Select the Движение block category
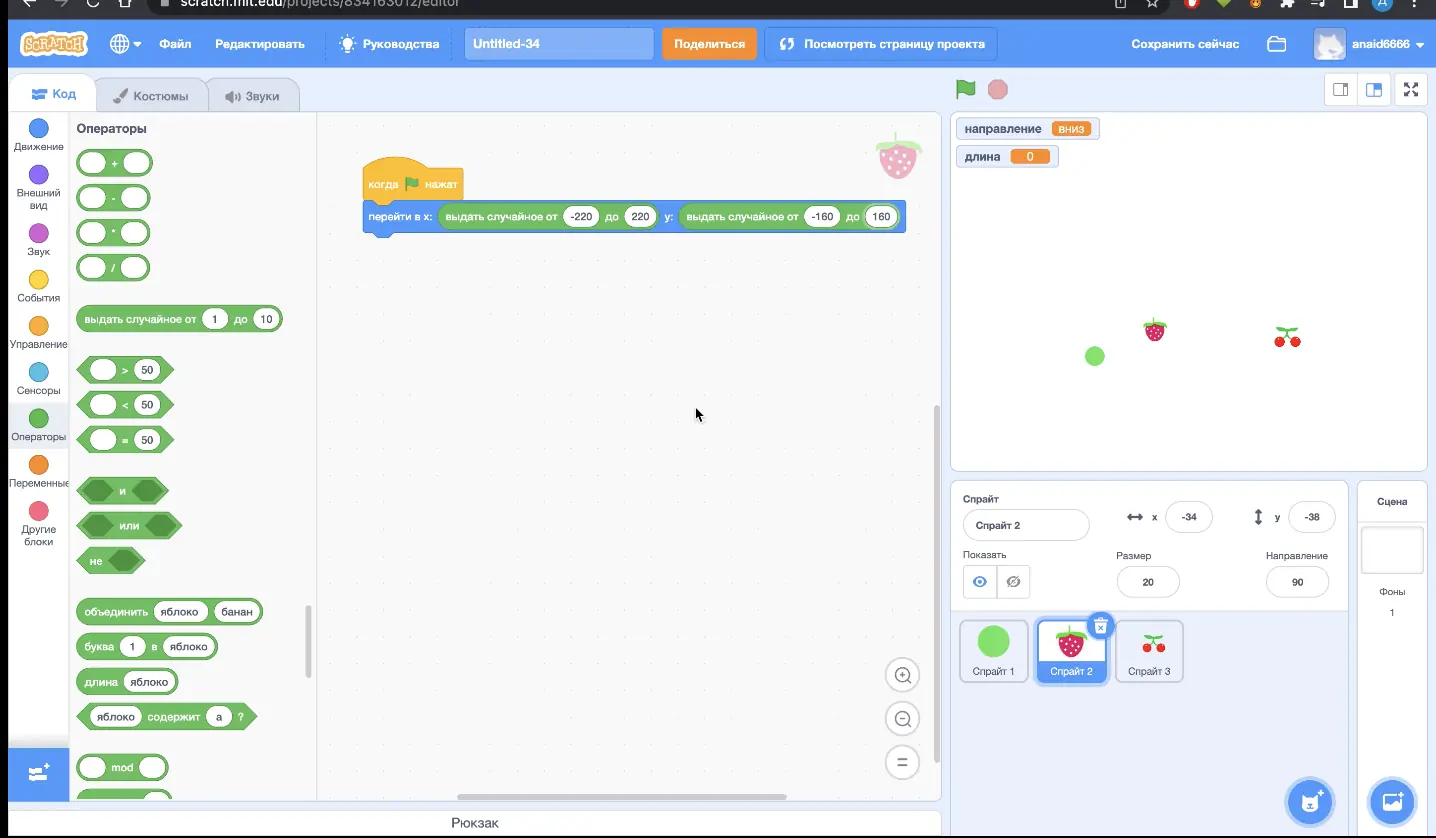Screen dimensions: 1436x838 (38, 135)
